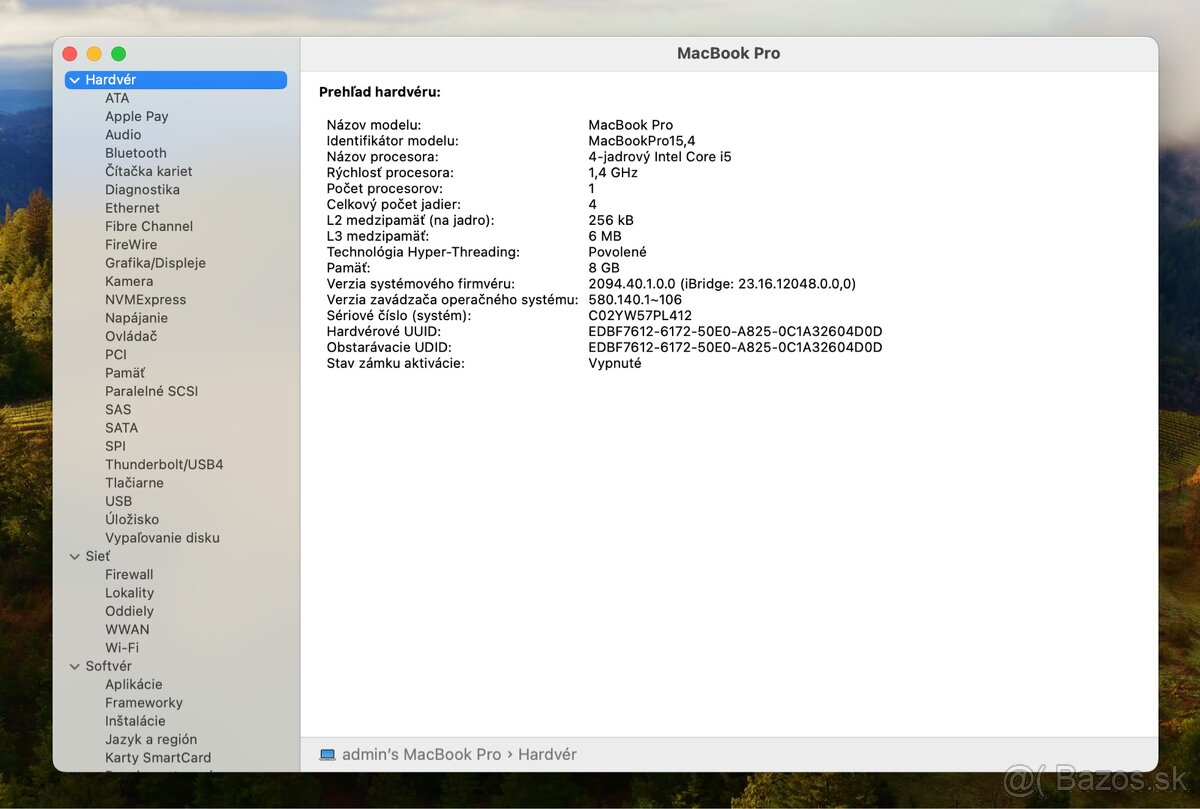Show Pamäť memory information
1200x809 pixels.
click(x=125, y=373)
